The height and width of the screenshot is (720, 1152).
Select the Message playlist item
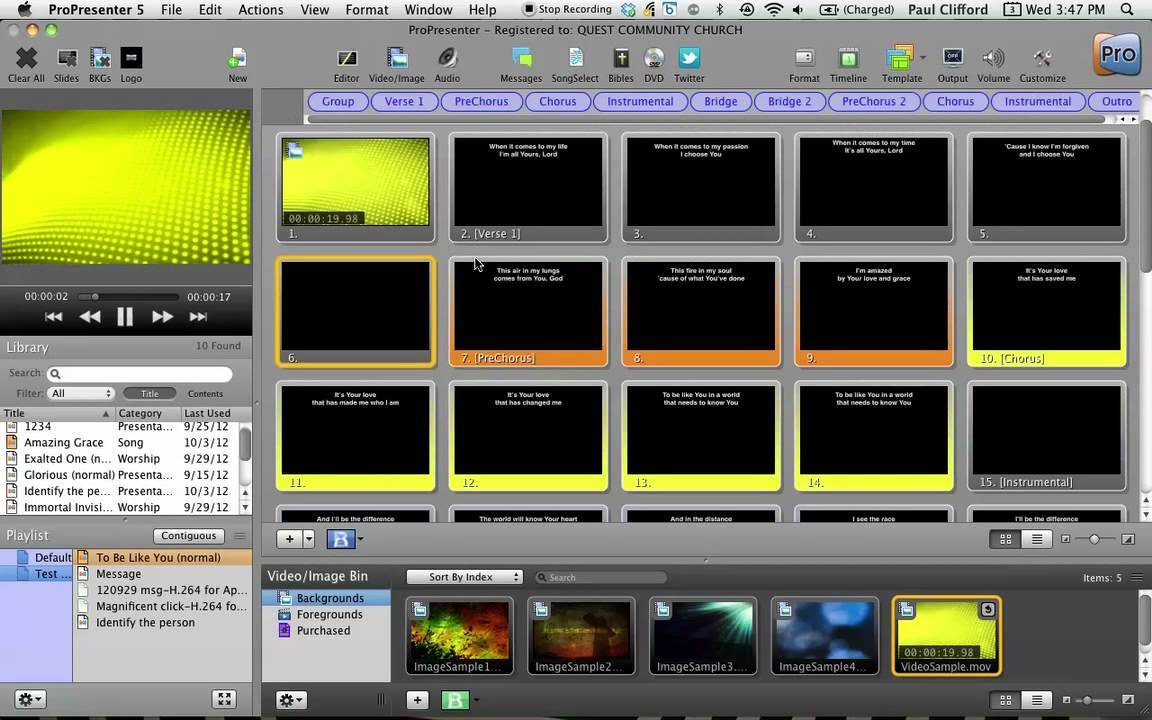click(x=162, y=574)
